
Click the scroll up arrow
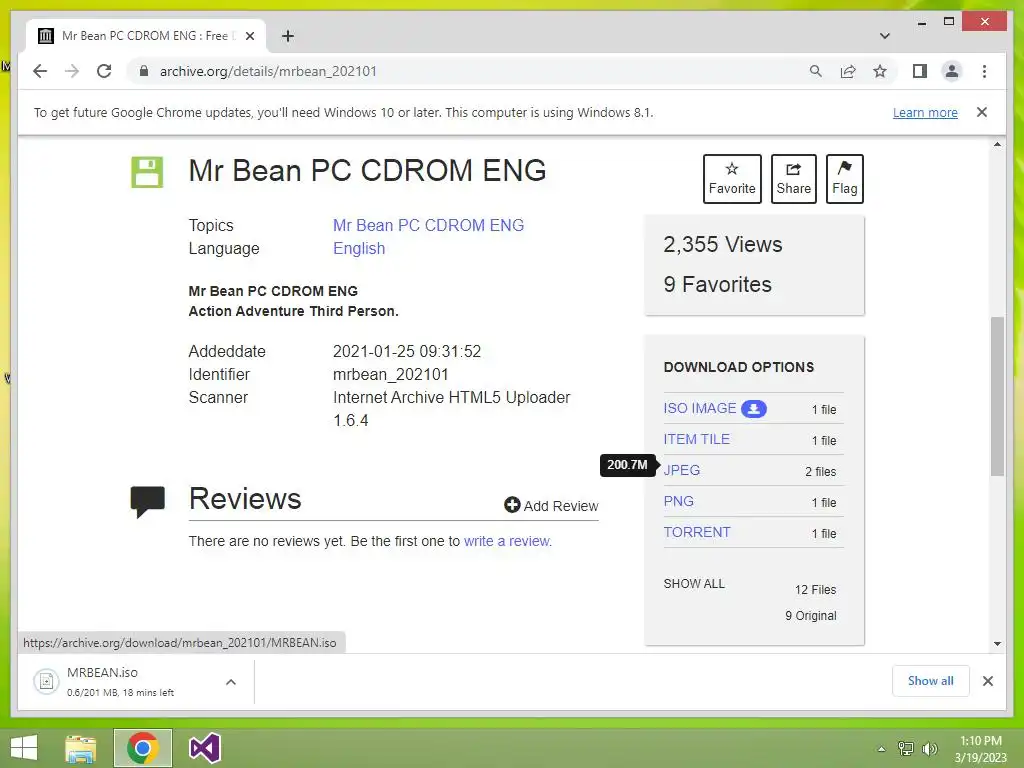(x=997, y=144)
